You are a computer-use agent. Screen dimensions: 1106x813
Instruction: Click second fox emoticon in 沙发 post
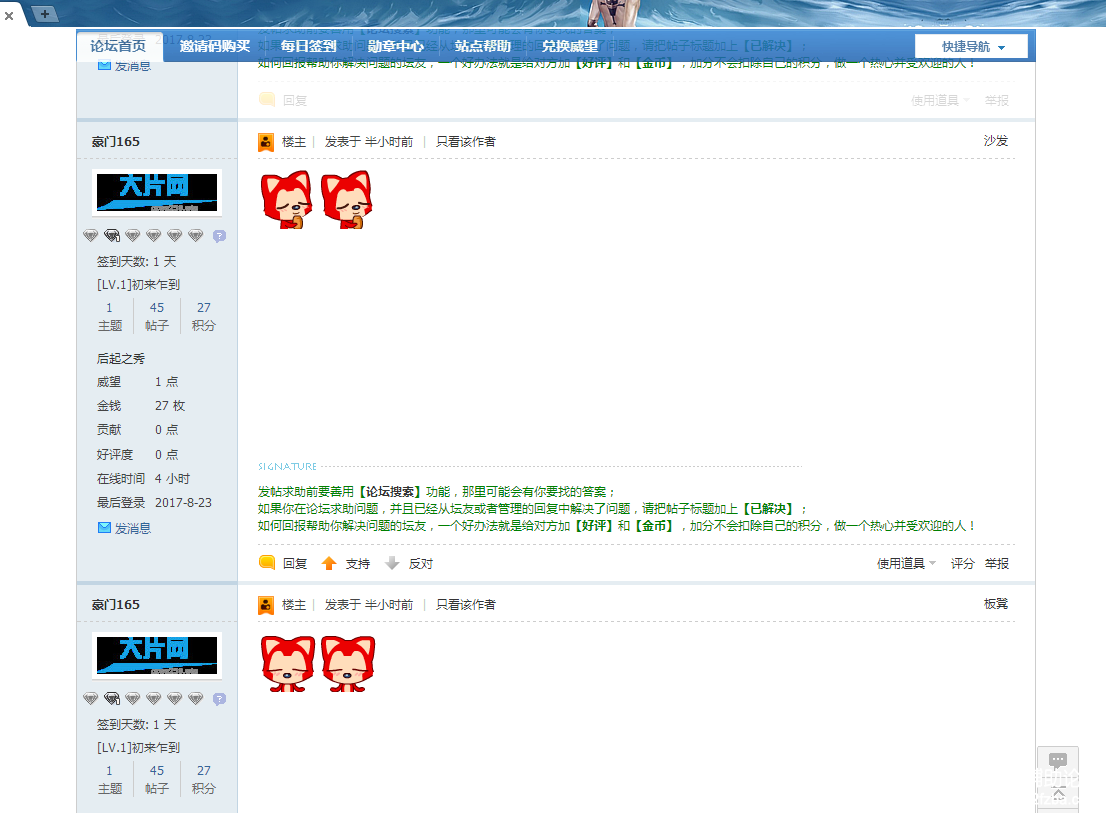click(347, 200)
